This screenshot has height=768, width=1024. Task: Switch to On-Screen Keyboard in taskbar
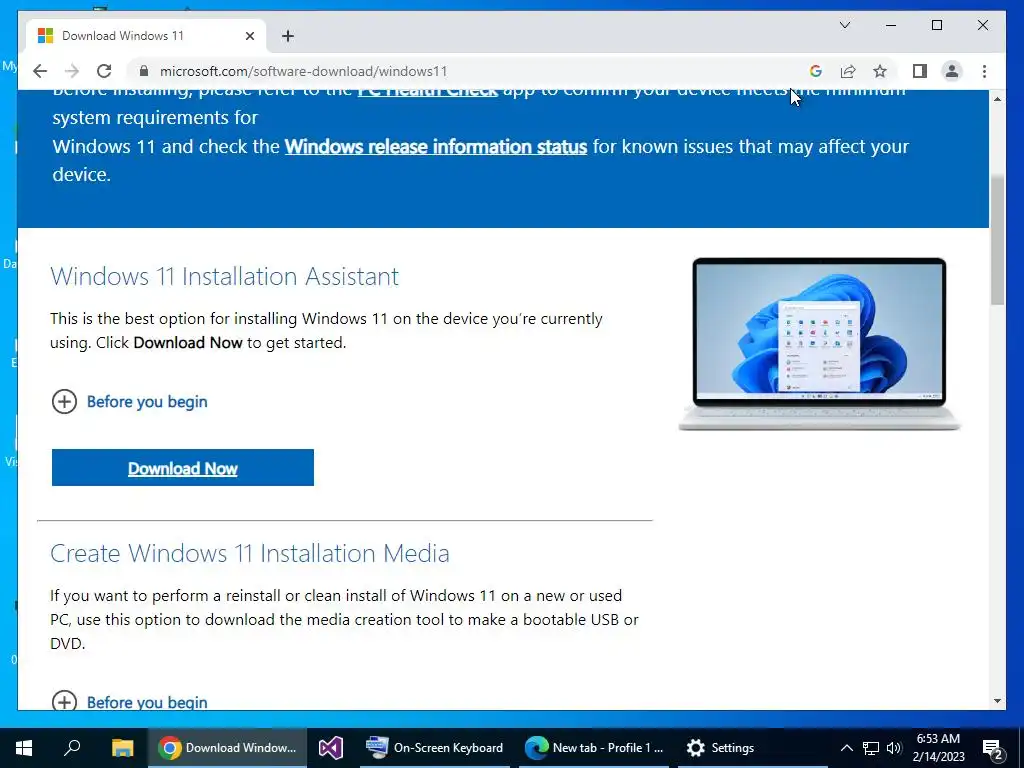[434, 748]
